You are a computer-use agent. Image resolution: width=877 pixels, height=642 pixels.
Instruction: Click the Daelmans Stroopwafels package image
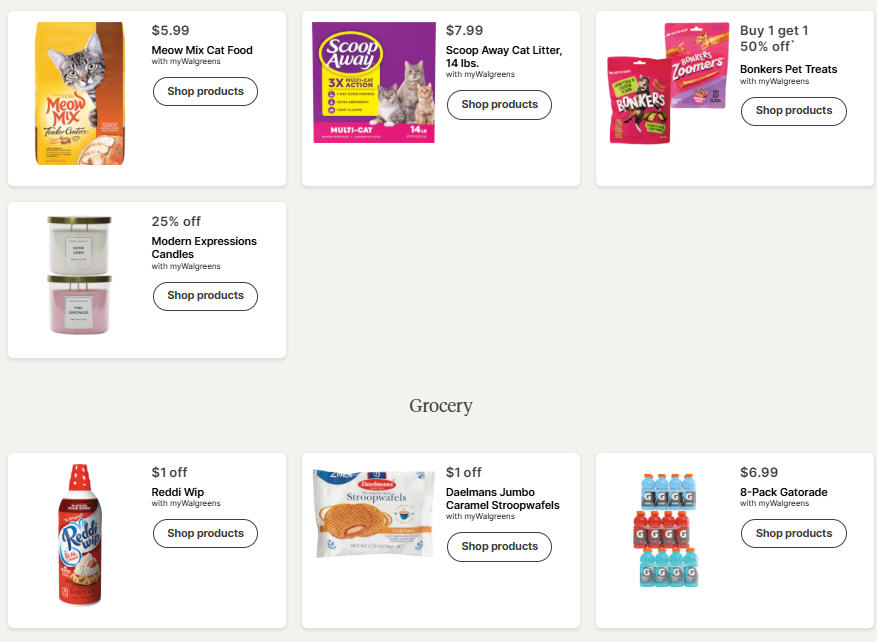374,512
